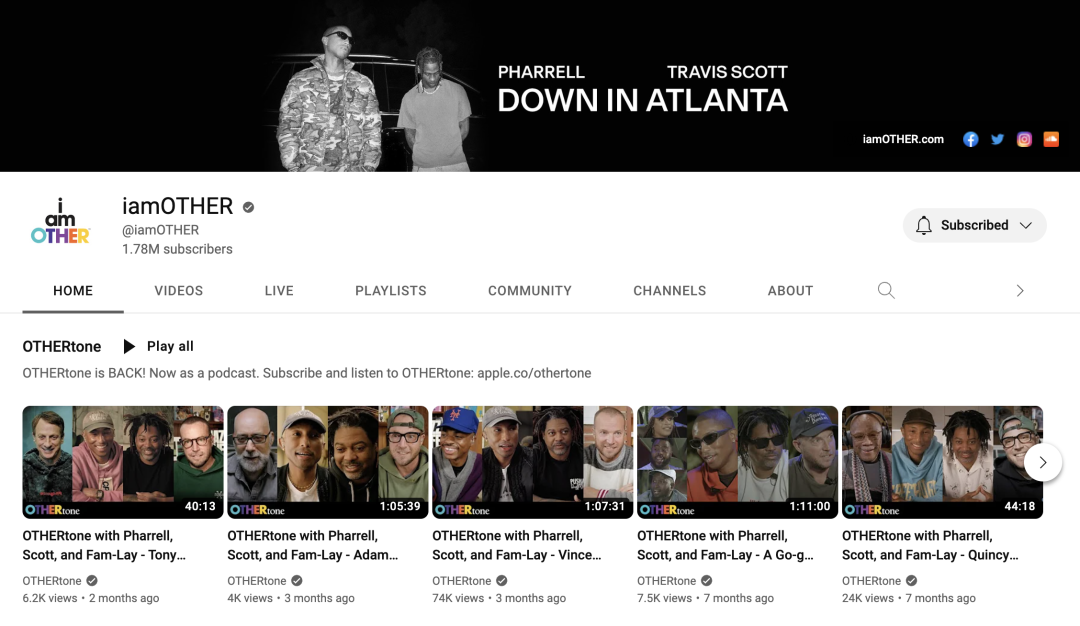Click OTHERtone channel name under Adam video
Image resolution: width=1080 pixels, height=626 pixels.
pos(257,581)
